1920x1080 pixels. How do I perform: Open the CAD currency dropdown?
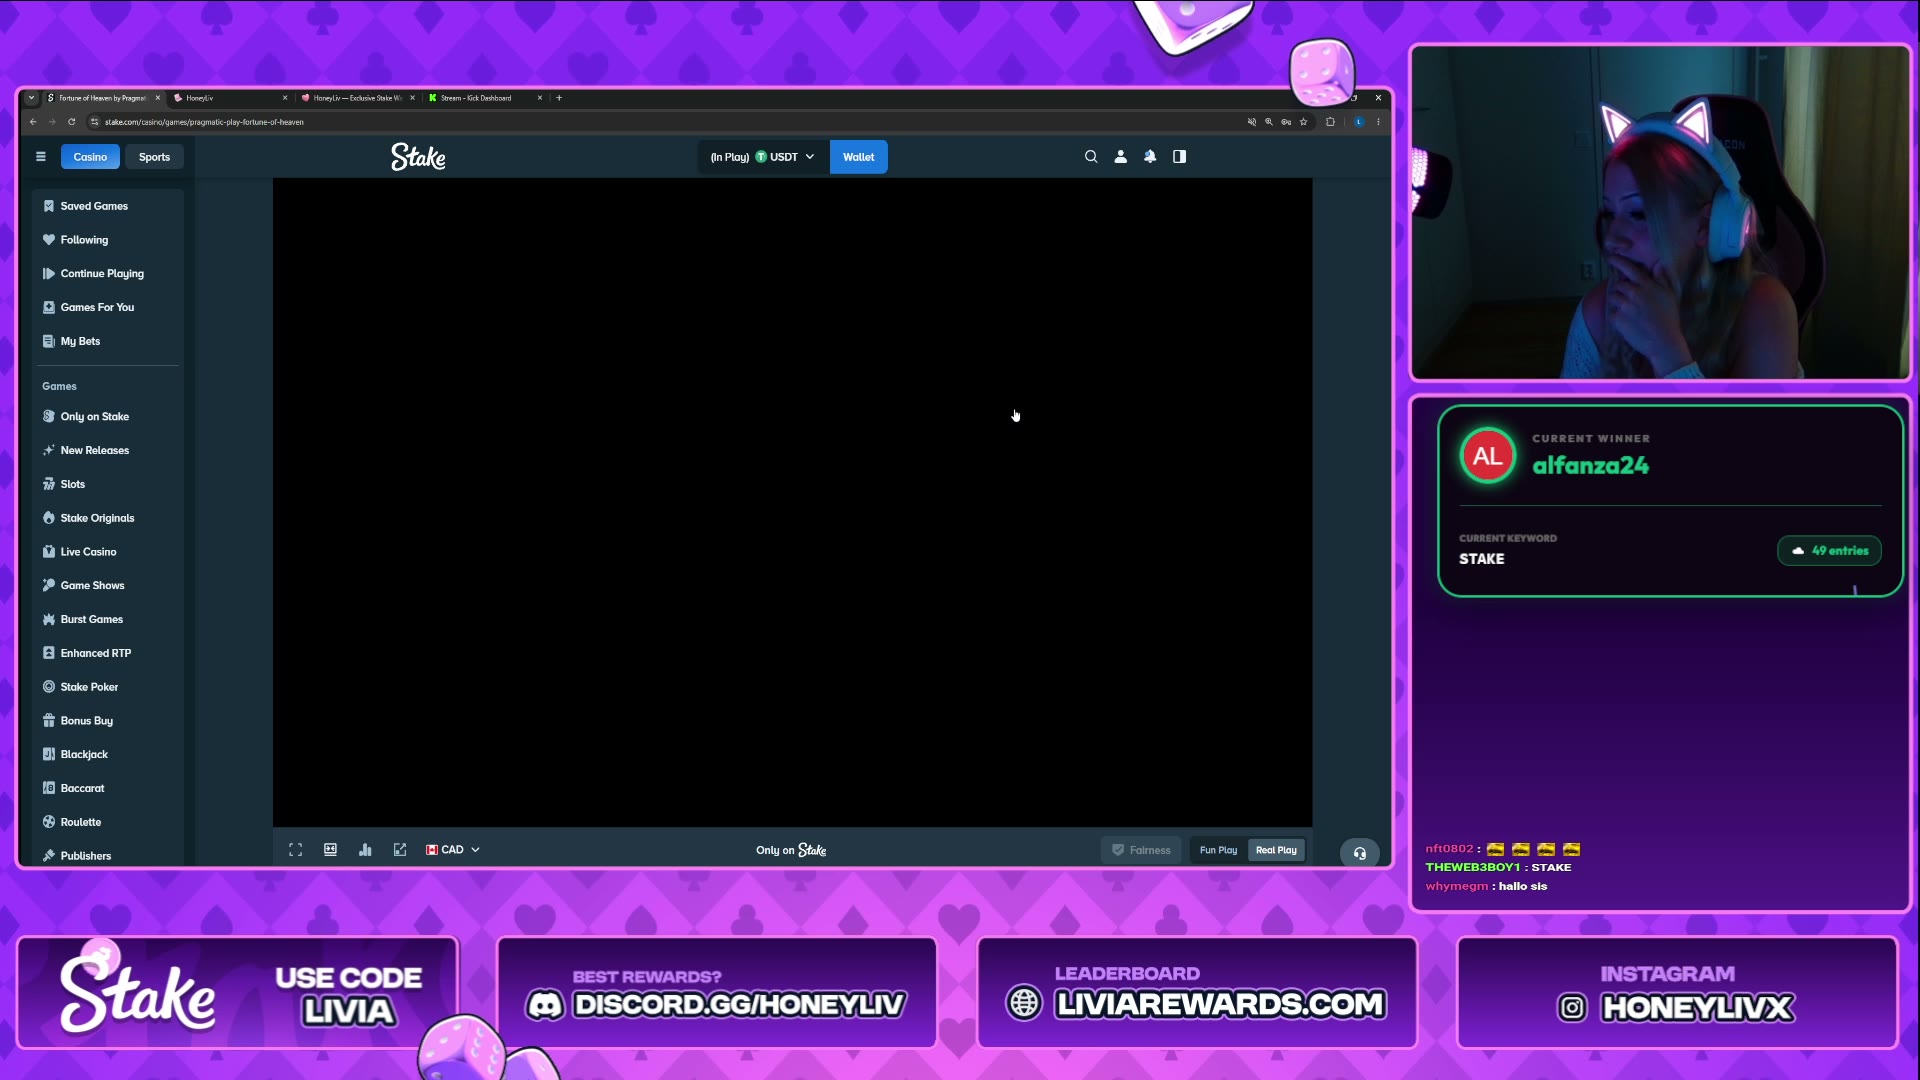click(x=453, y=850)
